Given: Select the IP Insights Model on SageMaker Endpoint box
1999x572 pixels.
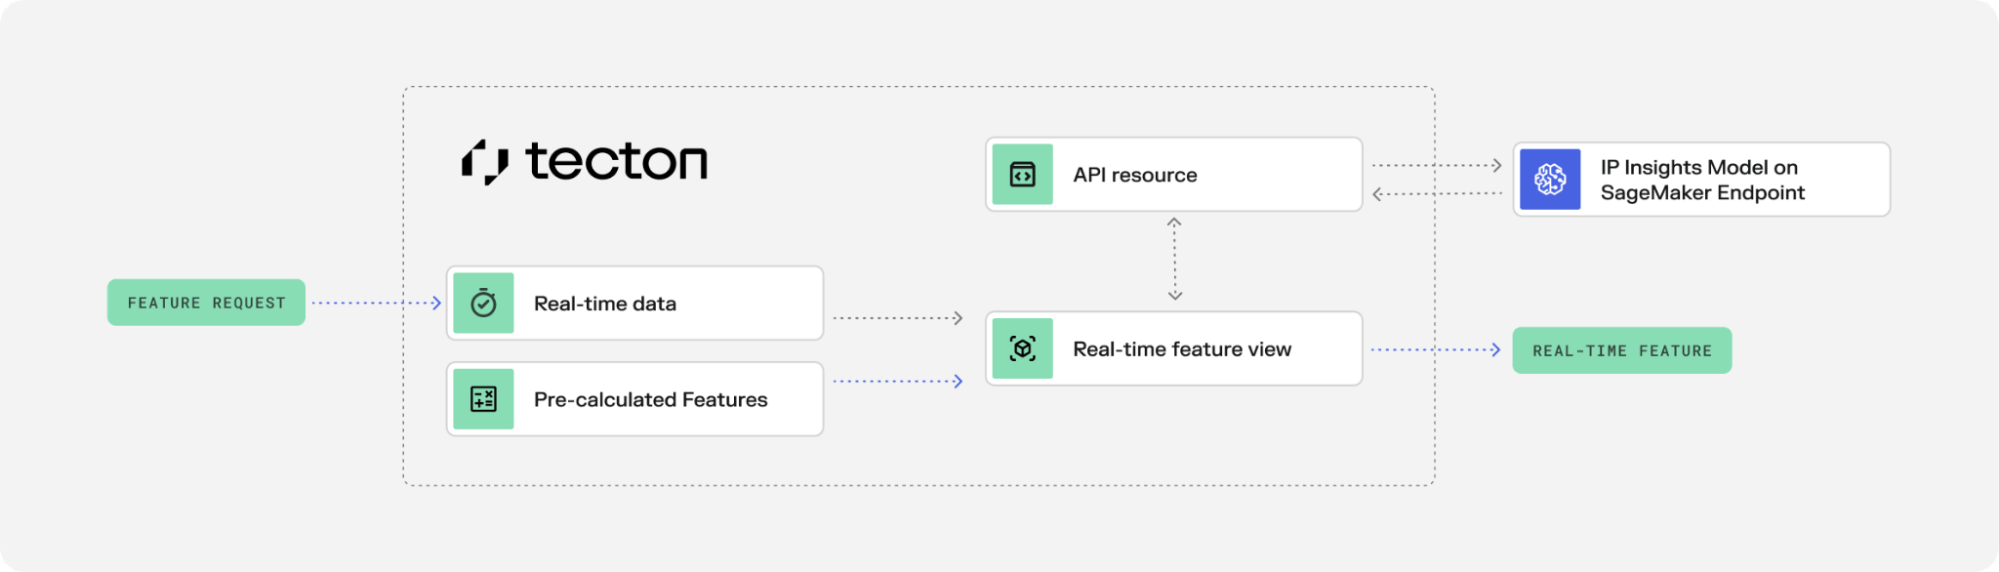Looking at the screenshot, I should (x=1702, y=180).
